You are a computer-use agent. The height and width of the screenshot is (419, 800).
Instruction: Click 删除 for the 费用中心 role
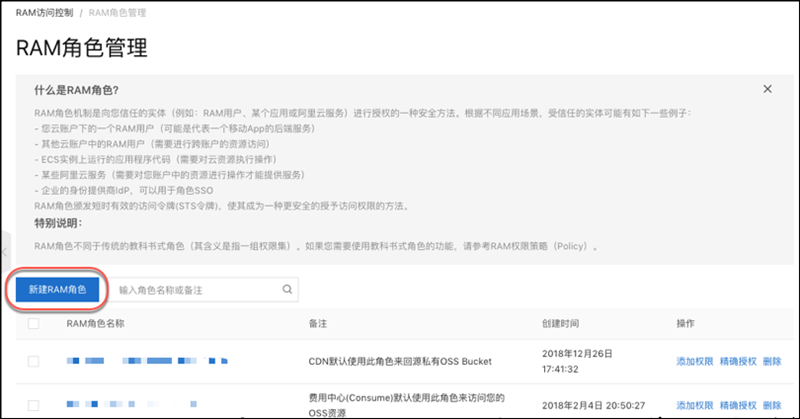tap(772, 404)
